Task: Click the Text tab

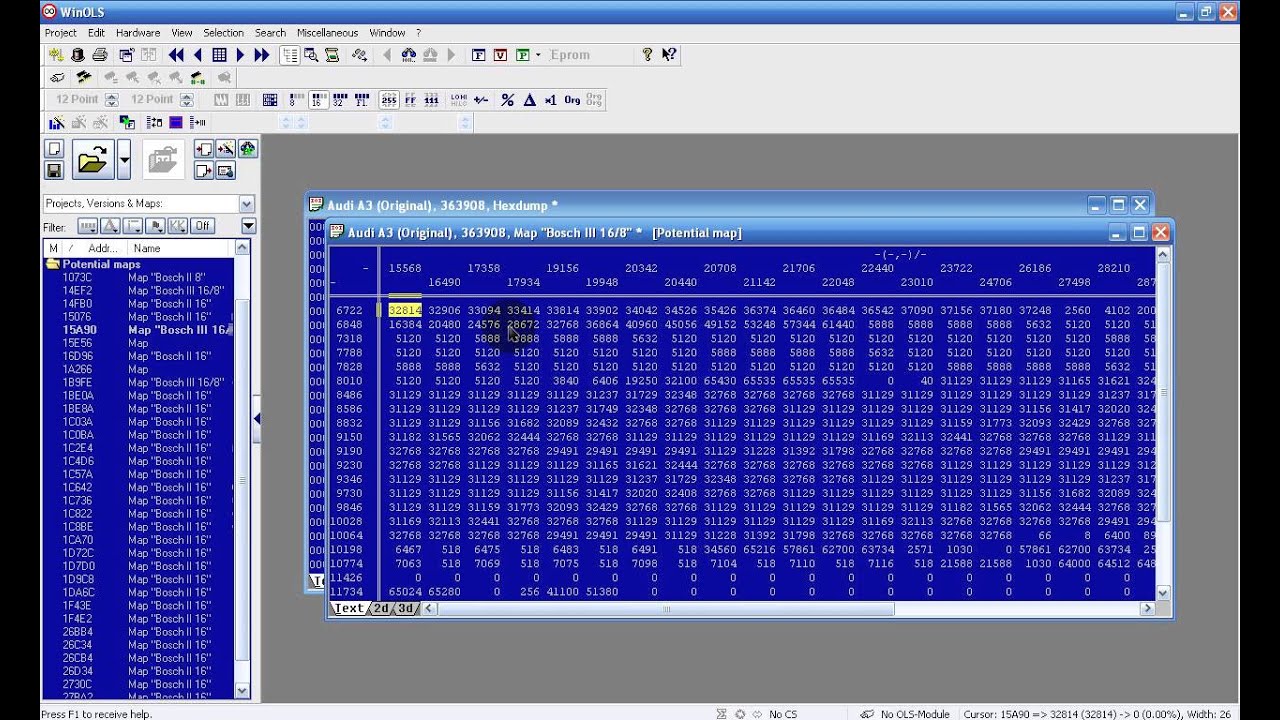Action: (x=349, y=608)
